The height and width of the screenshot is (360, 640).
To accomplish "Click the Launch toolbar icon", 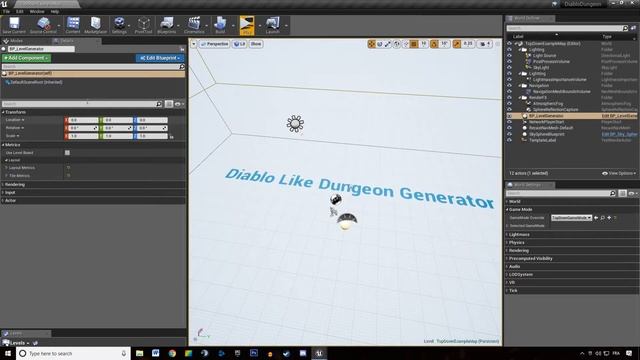I will (x=273, y=25).
